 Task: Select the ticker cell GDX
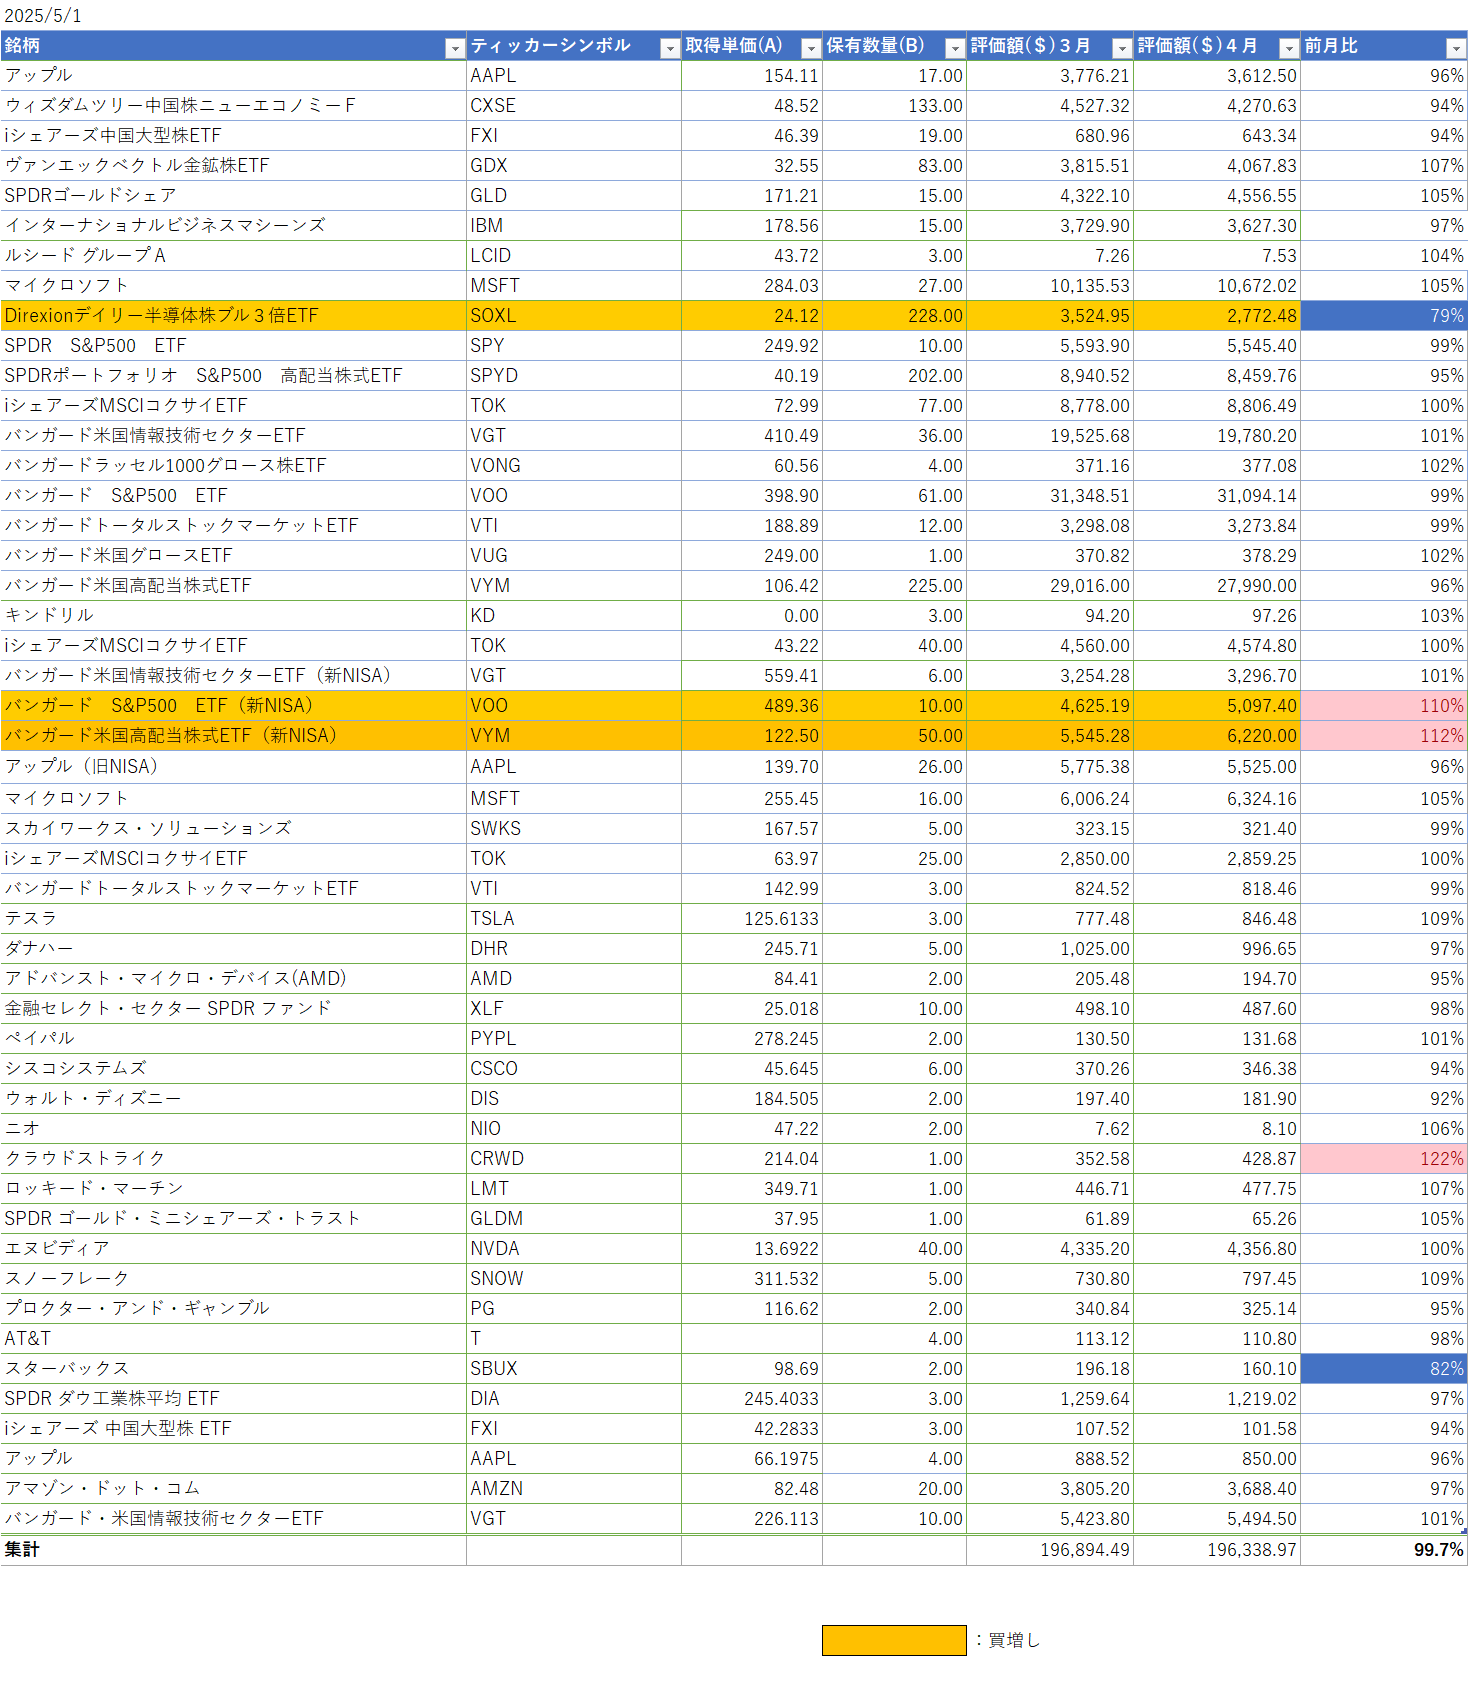click(574, 166)
